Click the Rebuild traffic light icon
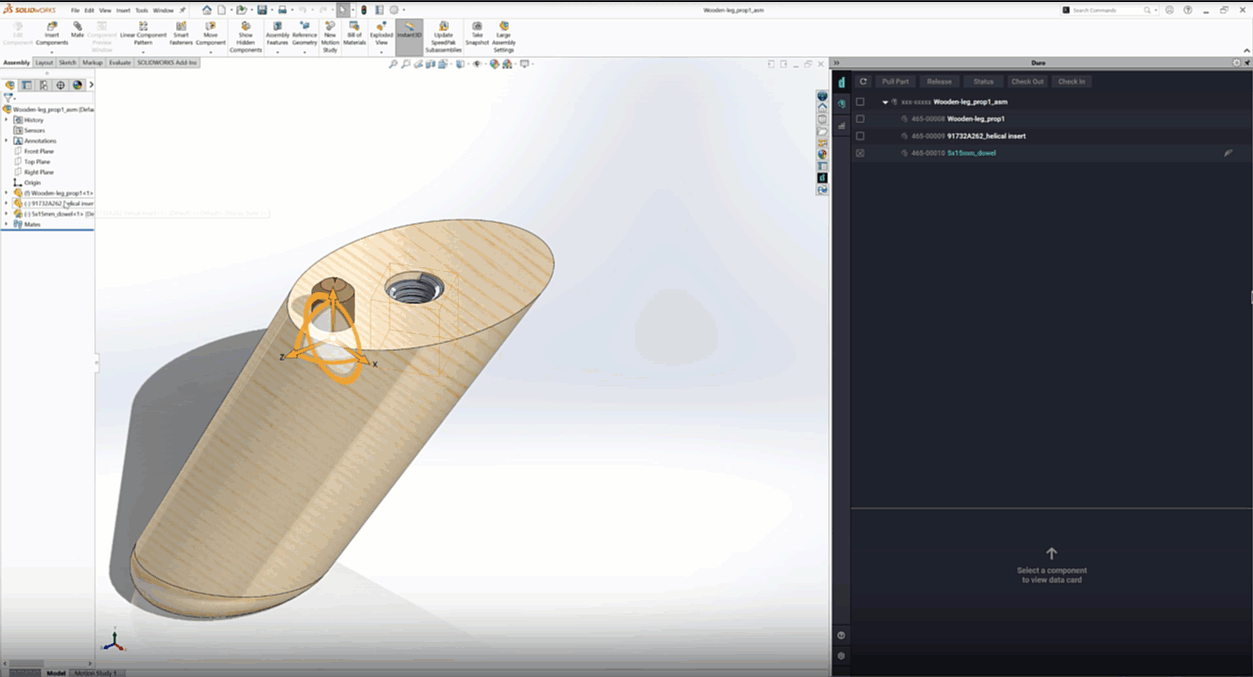The image size is (1253, 677). (364, 9)
